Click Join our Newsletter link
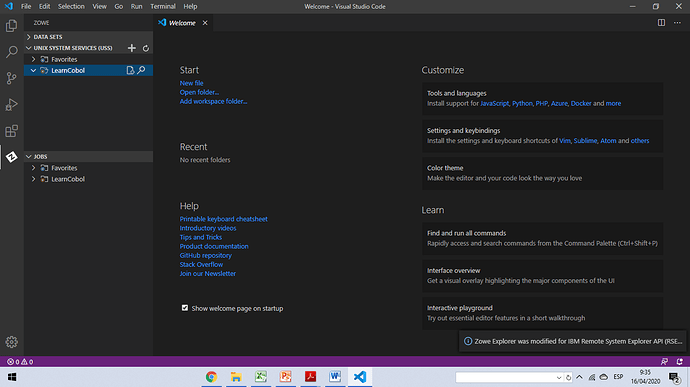This screenshot has width=690, height=387. (208, 273)
